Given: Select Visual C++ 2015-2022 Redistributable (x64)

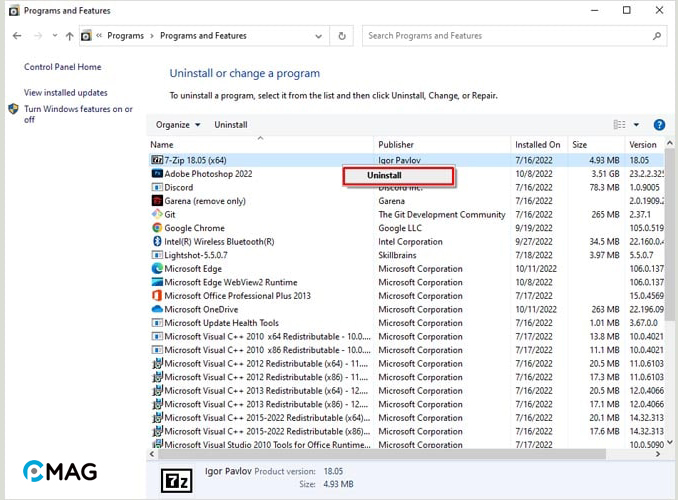Looking at the screenshot, I should click(x=267, y=418).
